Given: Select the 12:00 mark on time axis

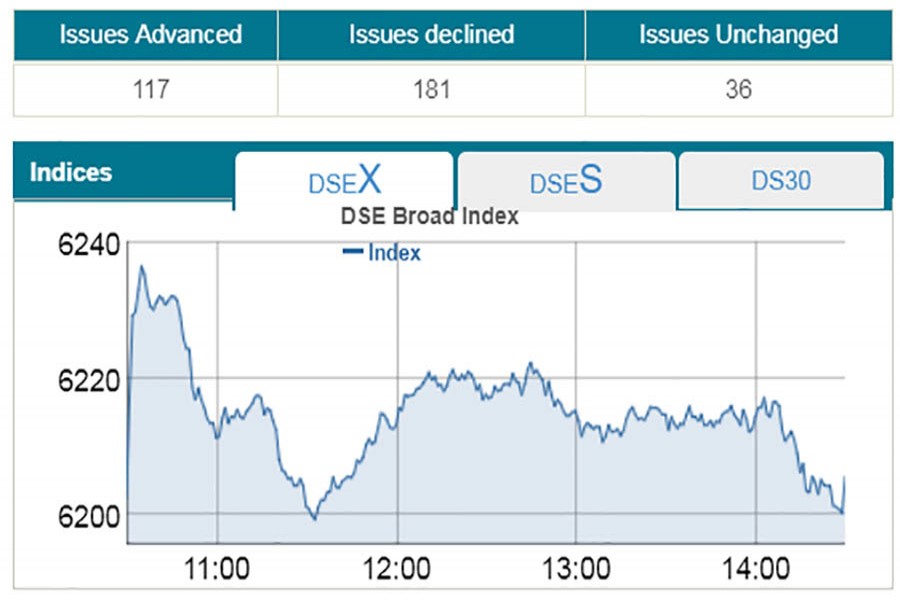Looking at the screenshot, I should pyautogui.click(x=397, y=571).
